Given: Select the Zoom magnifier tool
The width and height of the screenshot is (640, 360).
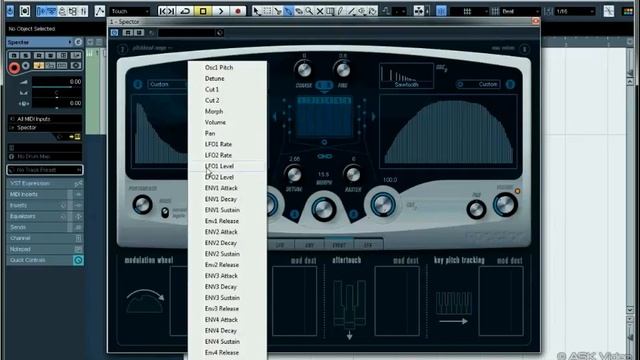Looking at the screenshot, I should tap(309, 11).
